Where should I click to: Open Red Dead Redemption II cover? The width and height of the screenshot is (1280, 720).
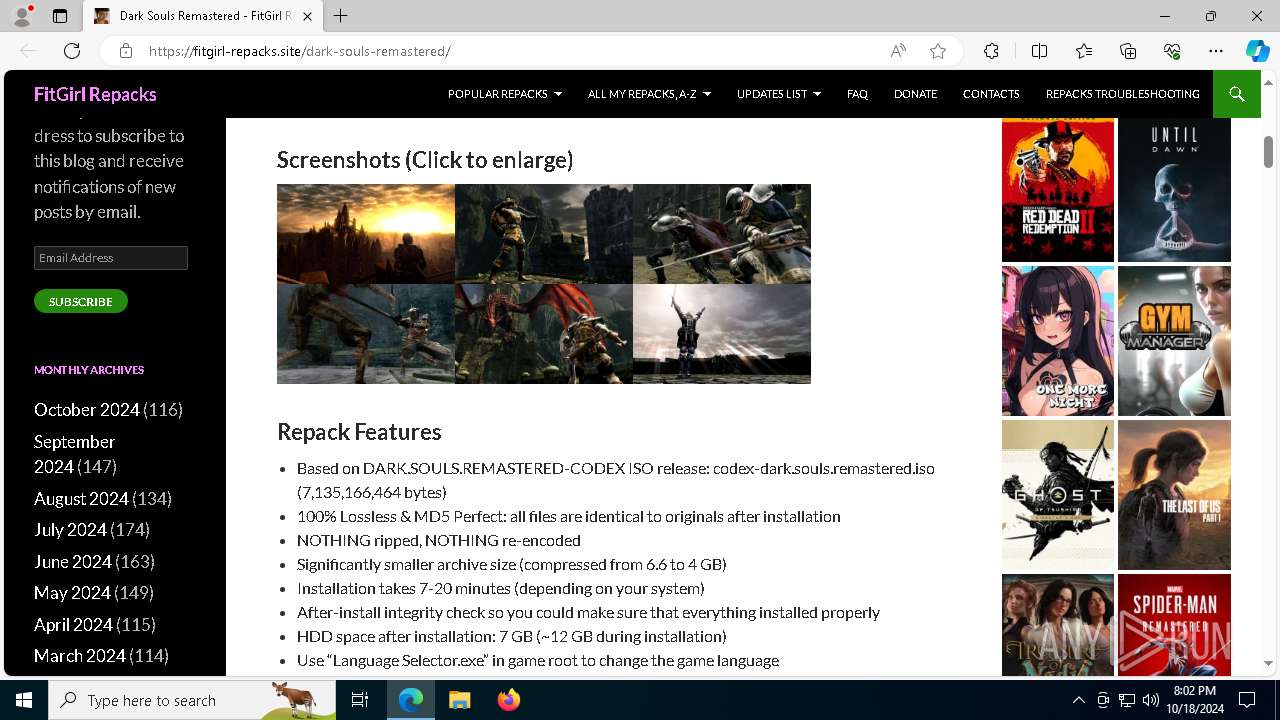(1058, 190)
